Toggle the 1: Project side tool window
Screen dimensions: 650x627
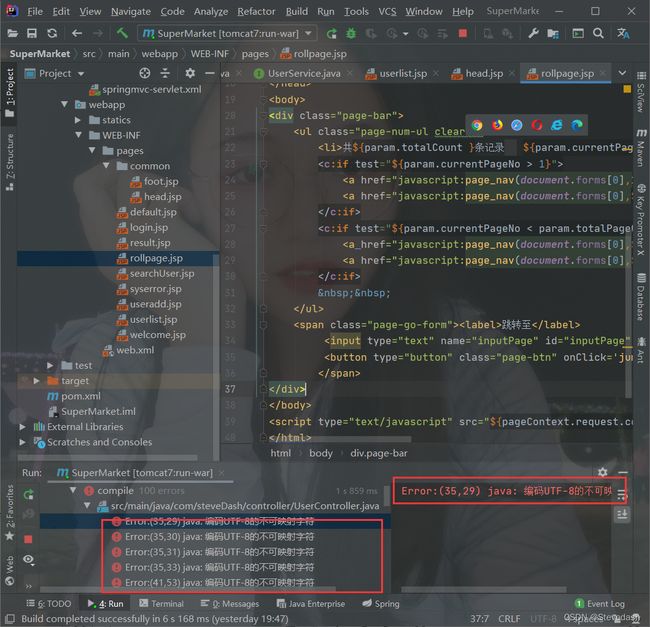tap(10, 92)
